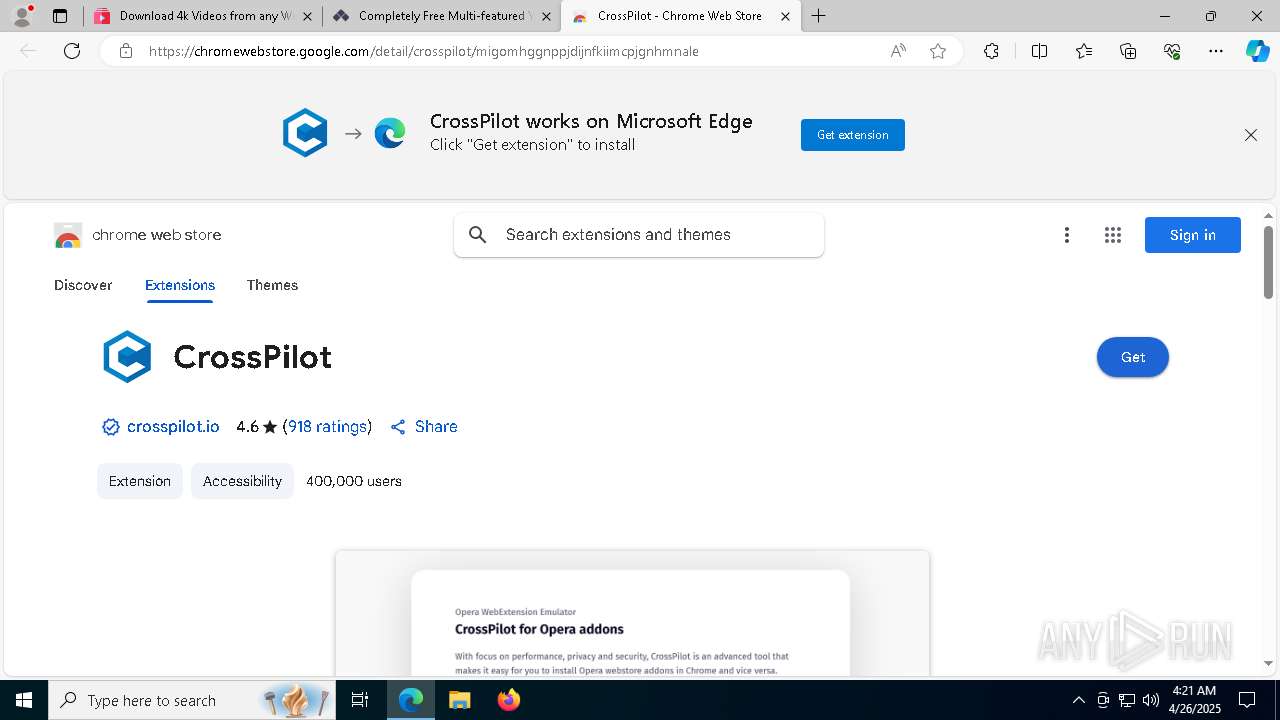The height and width of the screenshot is (720, 1280).
Task: Go to Chrome Web Store home logo
Action: (x=138, y=235)
